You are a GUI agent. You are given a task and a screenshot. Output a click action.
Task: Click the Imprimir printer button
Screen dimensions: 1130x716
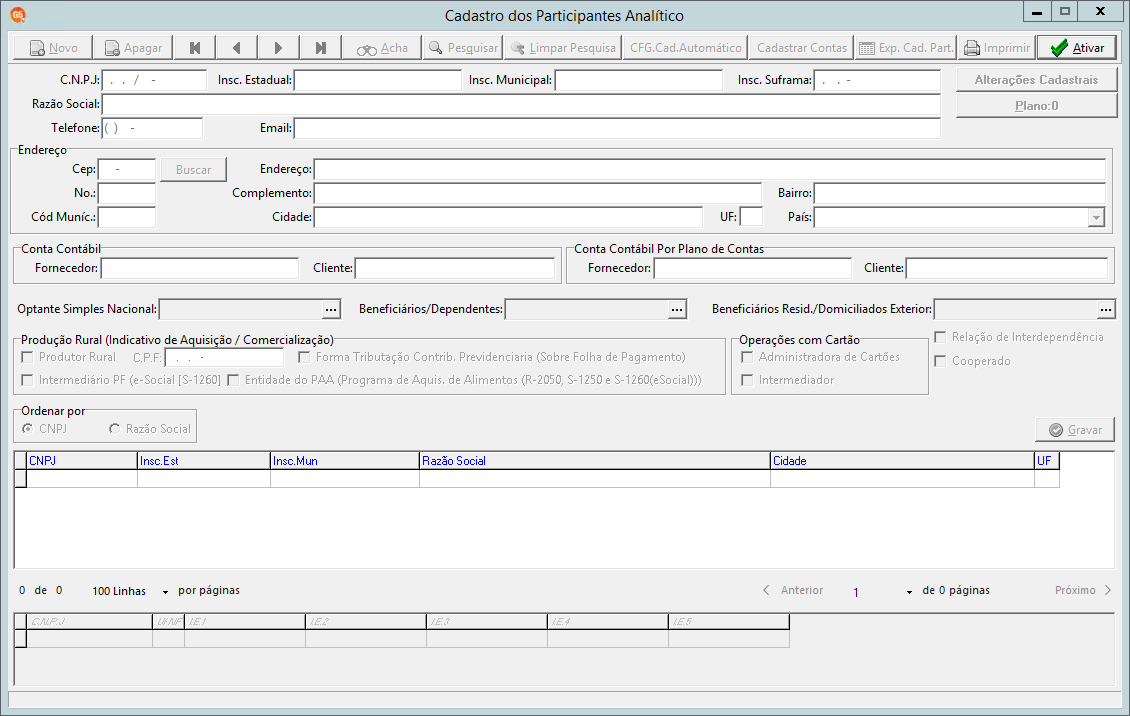[x=996, y=48]
